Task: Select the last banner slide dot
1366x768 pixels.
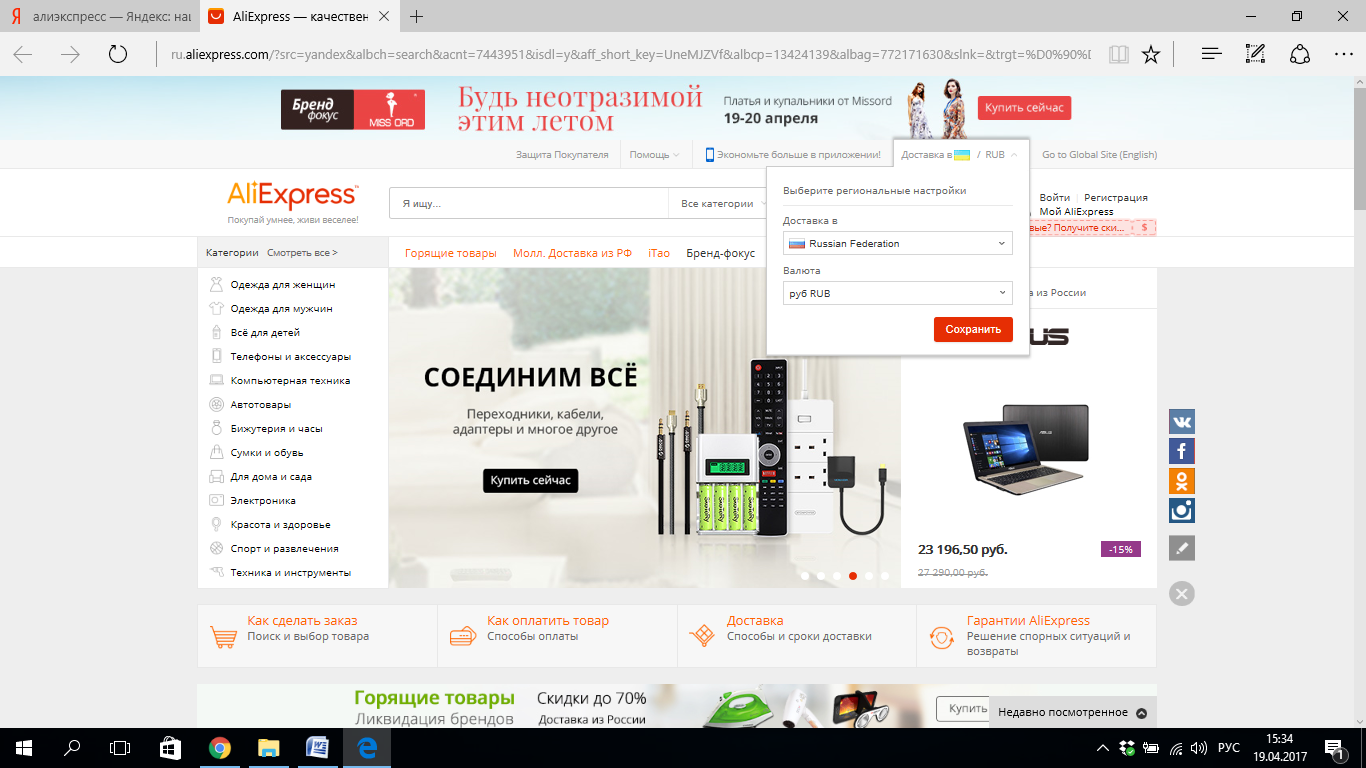Action: 885,575
